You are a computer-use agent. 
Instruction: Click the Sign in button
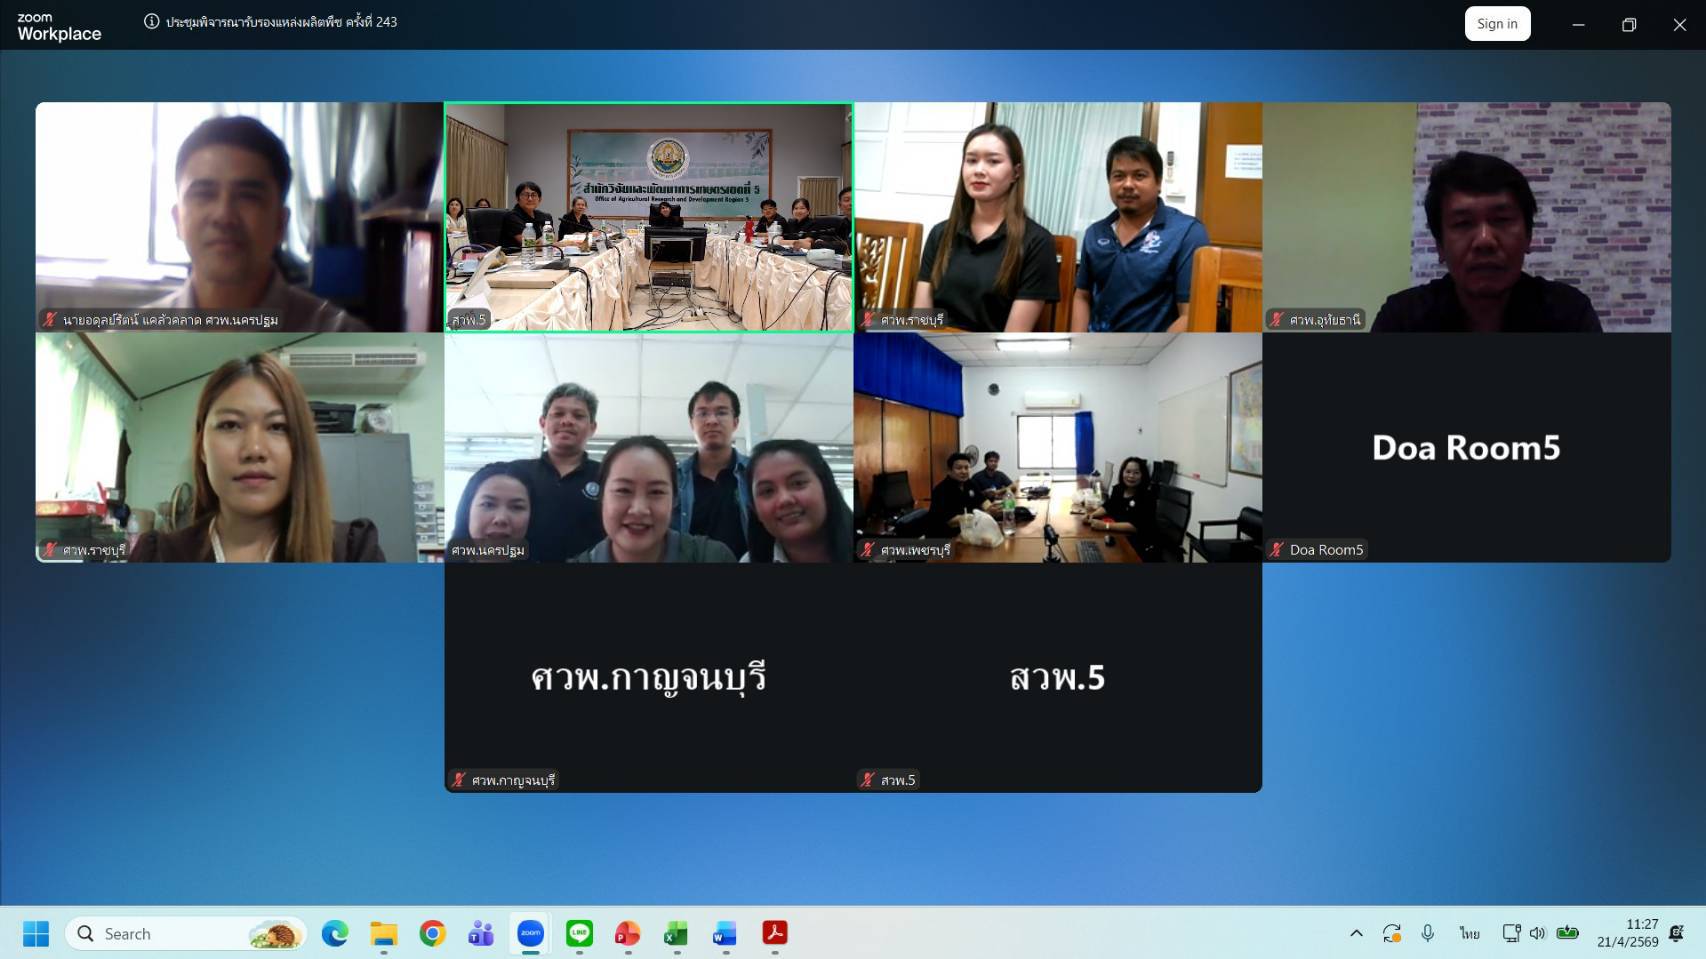[x=1496, y=24]
